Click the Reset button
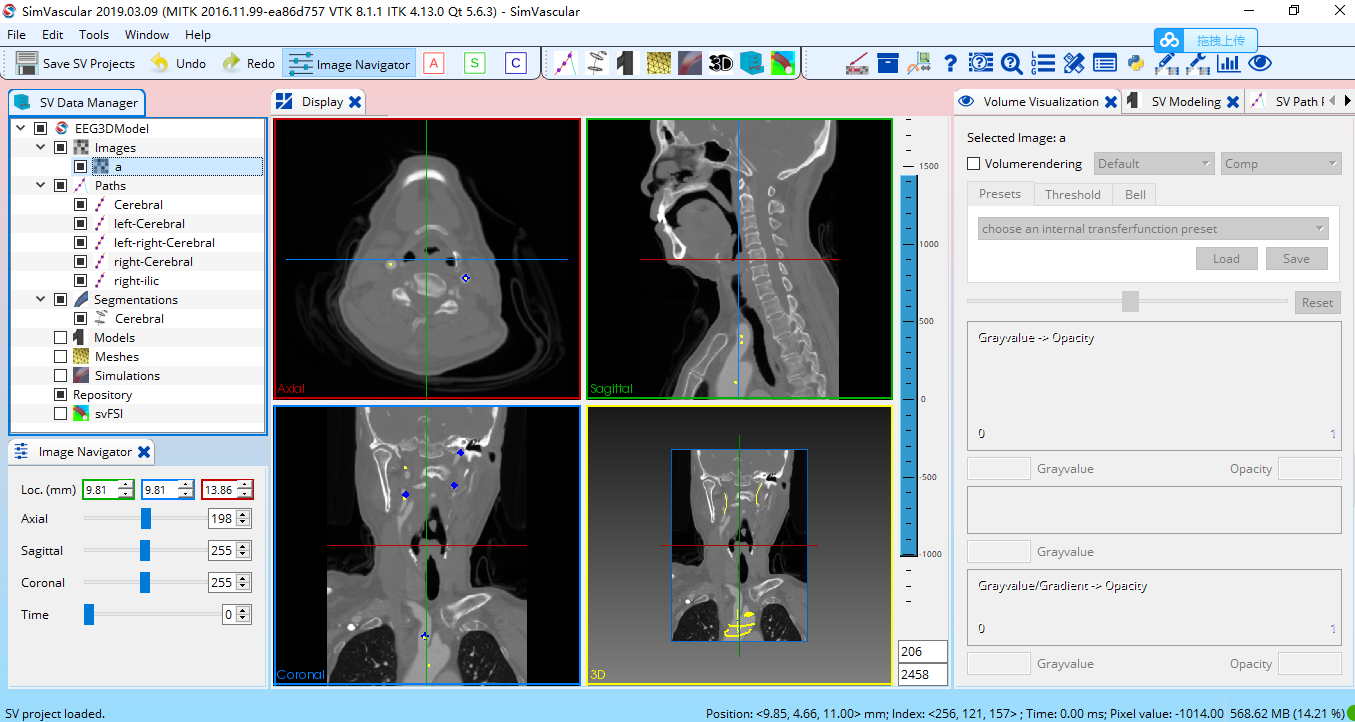 pyautogui.click(x=1317, y=302)
